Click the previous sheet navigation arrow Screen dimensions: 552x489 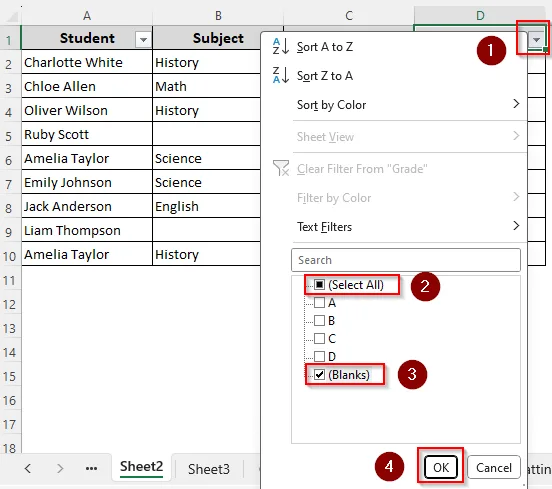pyautogui.click(x=28, y=468)
